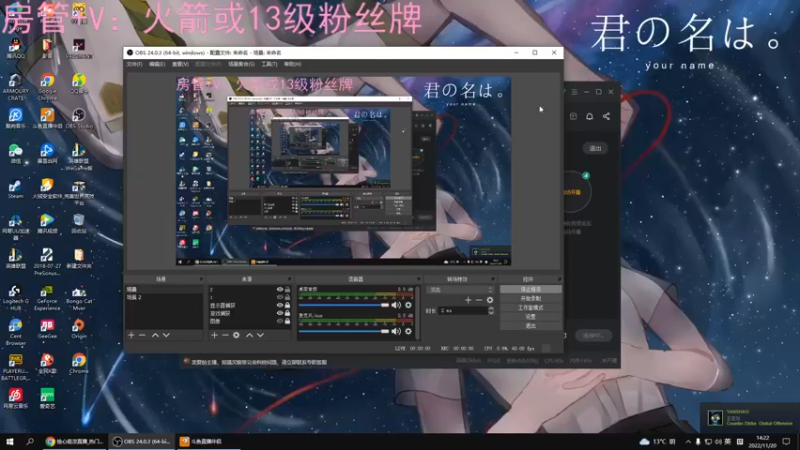Image resolution: width=800 pixels, height=450 pixels.
Task: Toggle lock for 图像 source
Action: pos(287,321)
